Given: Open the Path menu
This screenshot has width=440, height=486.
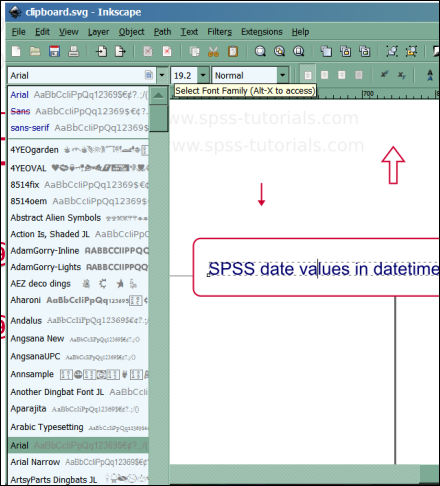Looking at the screenshot, I should 162,32.
